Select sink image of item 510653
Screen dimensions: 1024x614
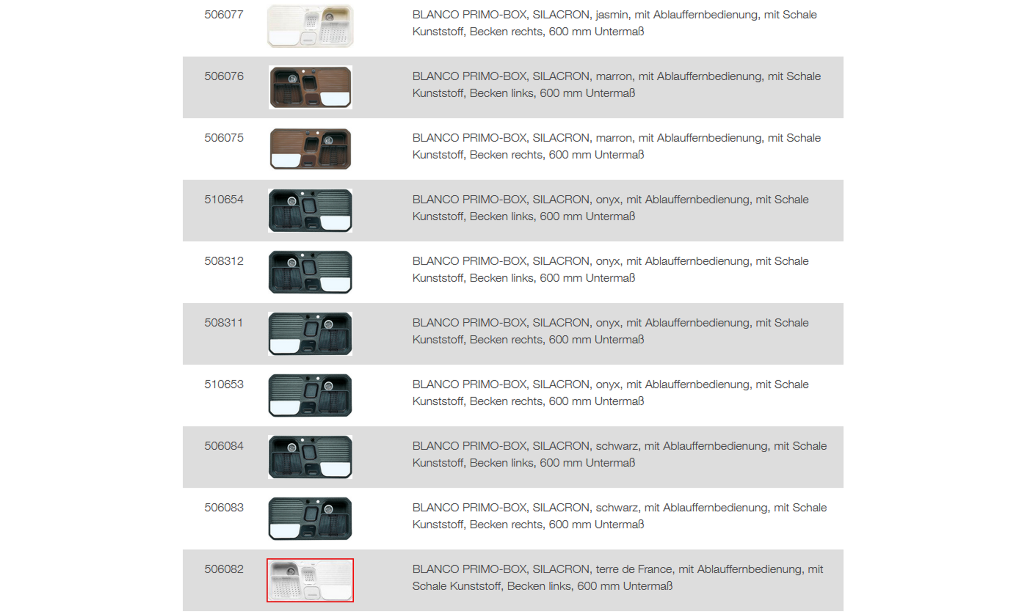pyautogui.click(x=310, y=395)
